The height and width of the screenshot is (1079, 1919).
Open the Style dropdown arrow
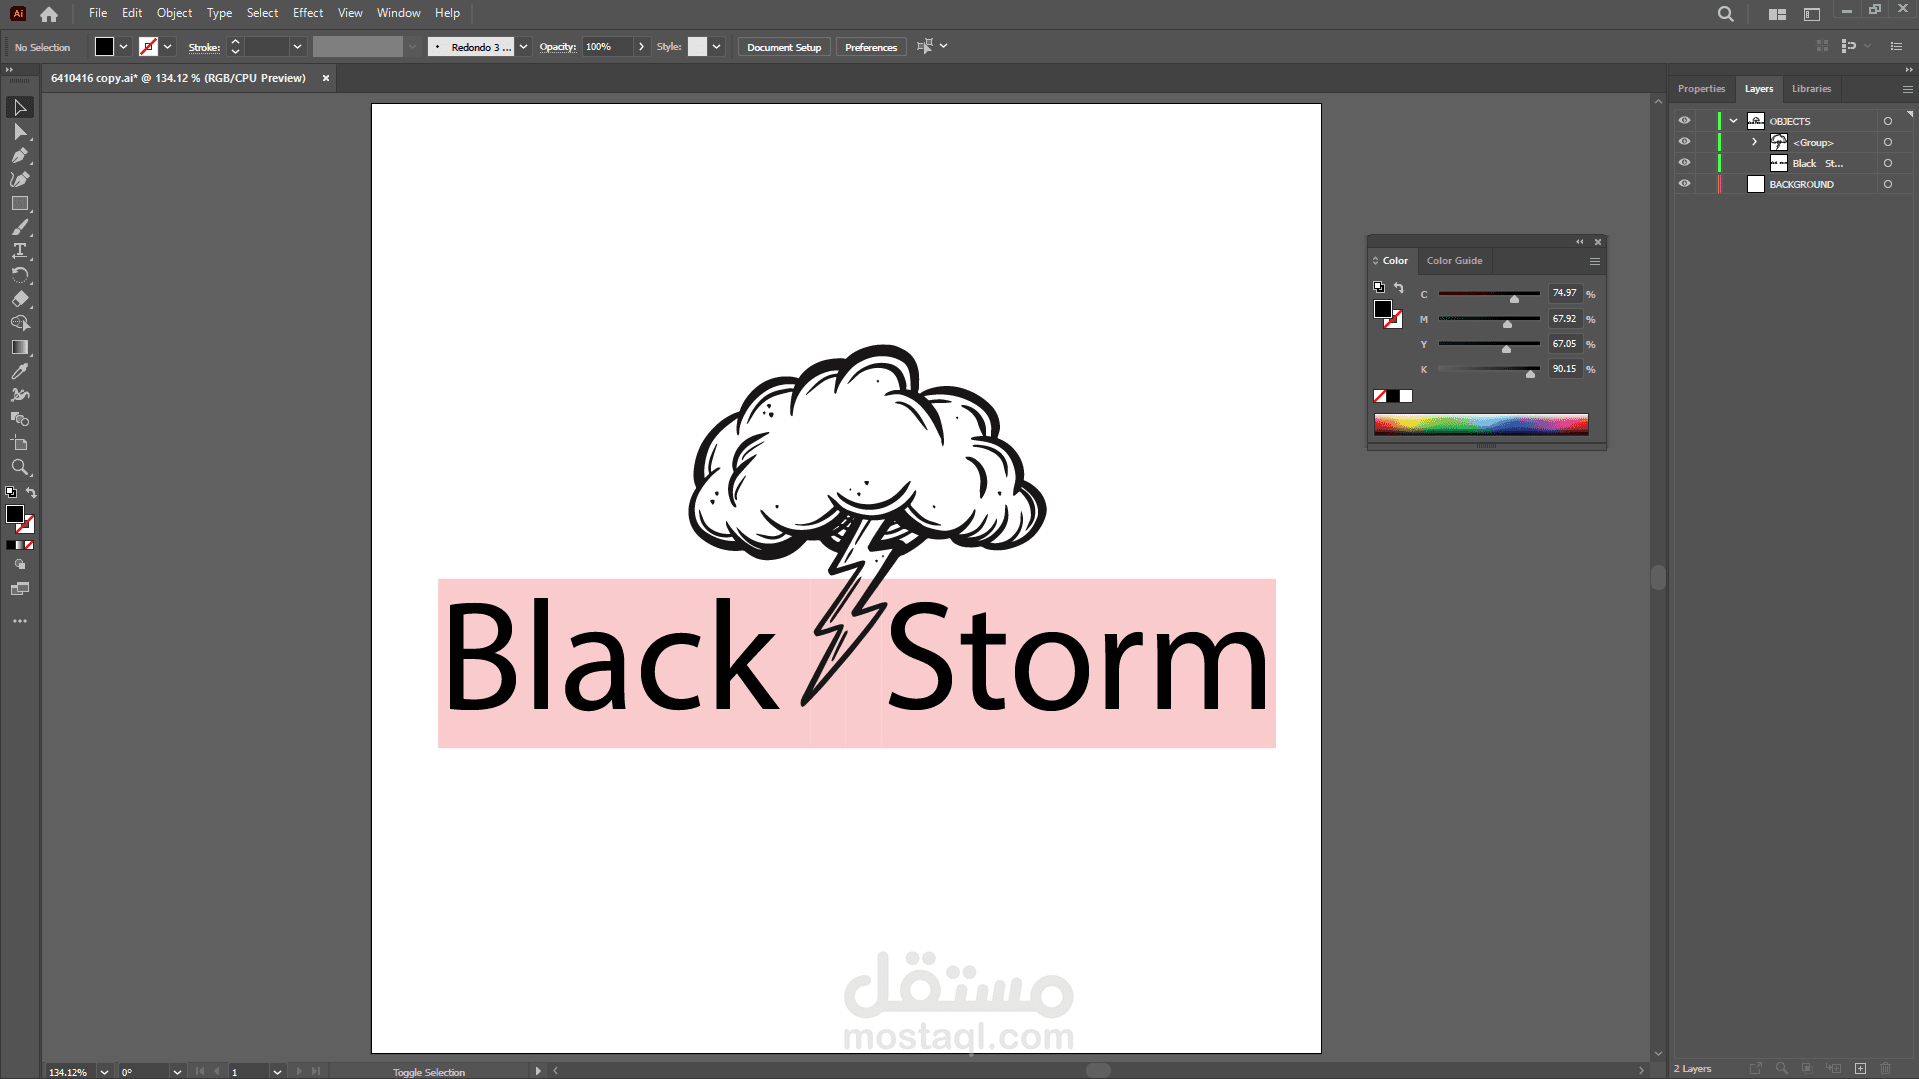click(x=716, y=47)
